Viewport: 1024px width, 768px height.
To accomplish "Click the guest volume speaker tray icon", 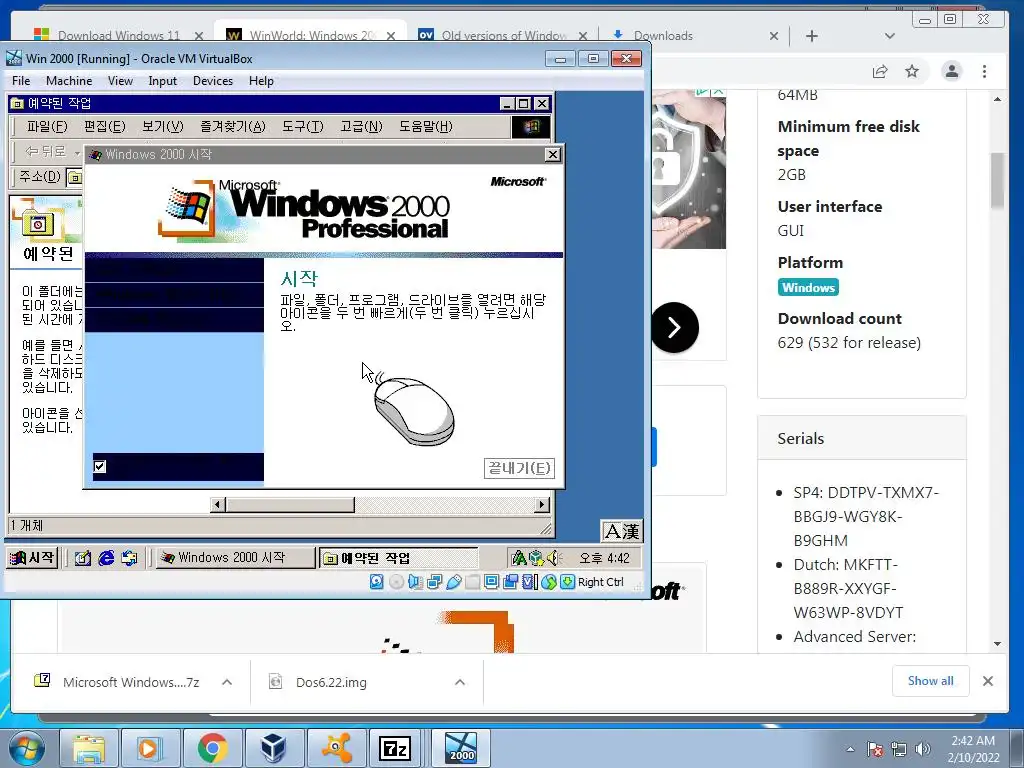I will 554,558.
